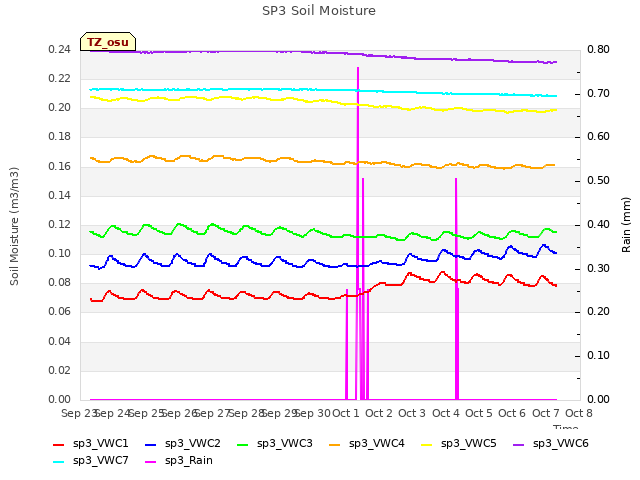Image resolution: width=640 pixels, height=480 pixels.
Task: Click the Sep 30 x-axis date label
Action: pos(313,413)
